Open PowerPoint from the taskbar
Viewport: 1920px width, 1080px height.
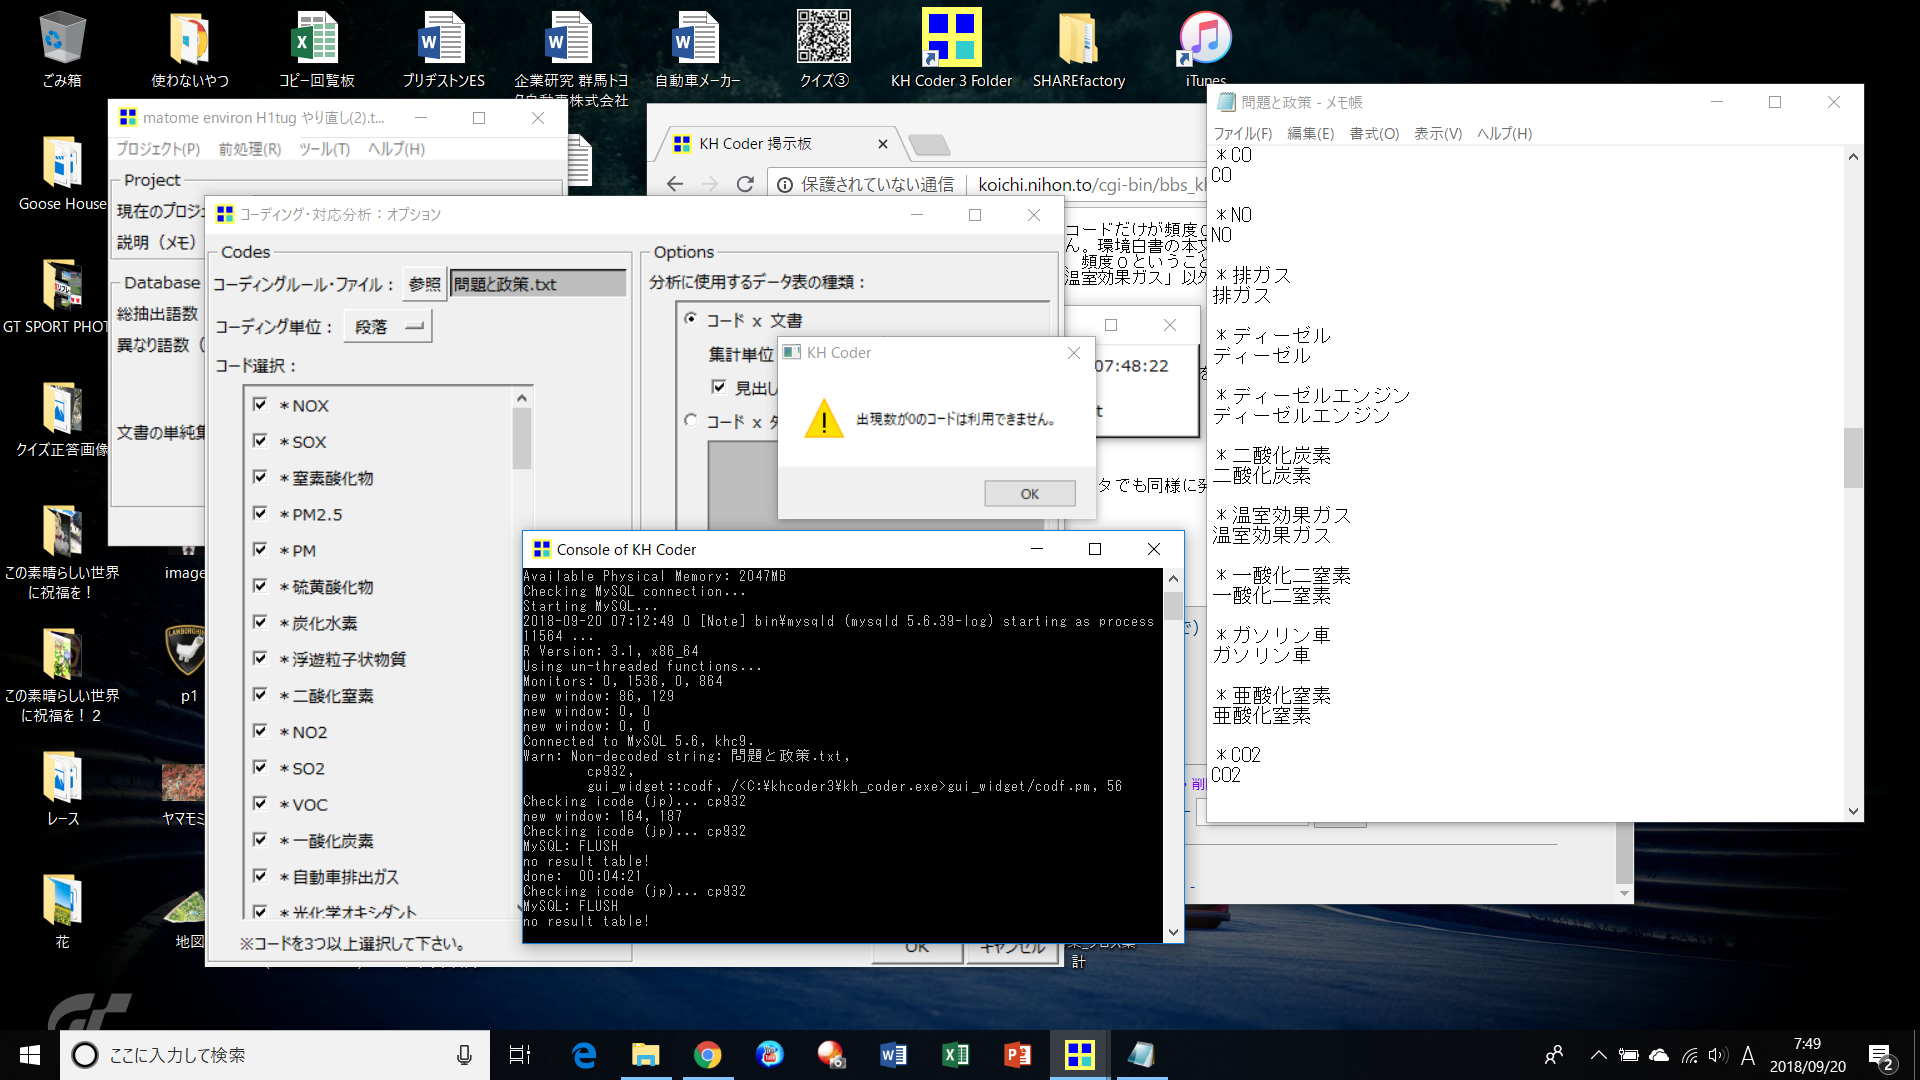(x=1017, y=1054)
